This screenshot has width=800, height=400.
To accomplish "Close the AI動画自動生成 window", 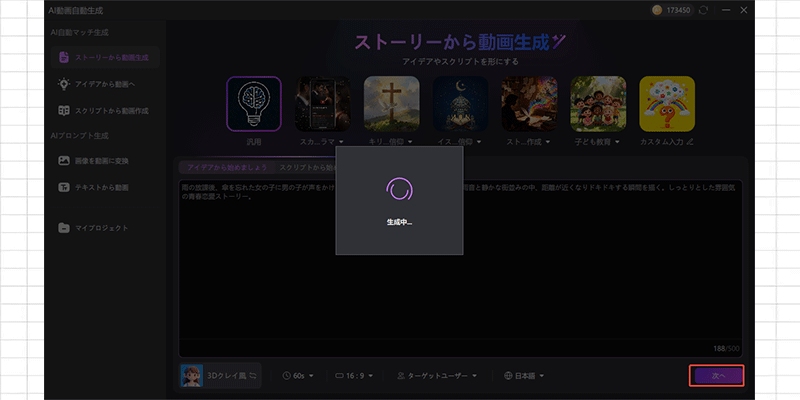I will (743, 10).
